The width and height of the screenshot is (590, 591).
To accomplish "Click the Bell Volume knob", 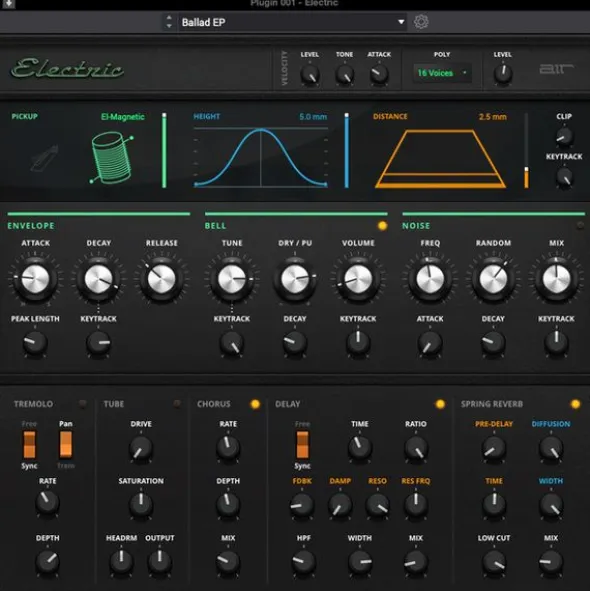I will click(358, 279).
